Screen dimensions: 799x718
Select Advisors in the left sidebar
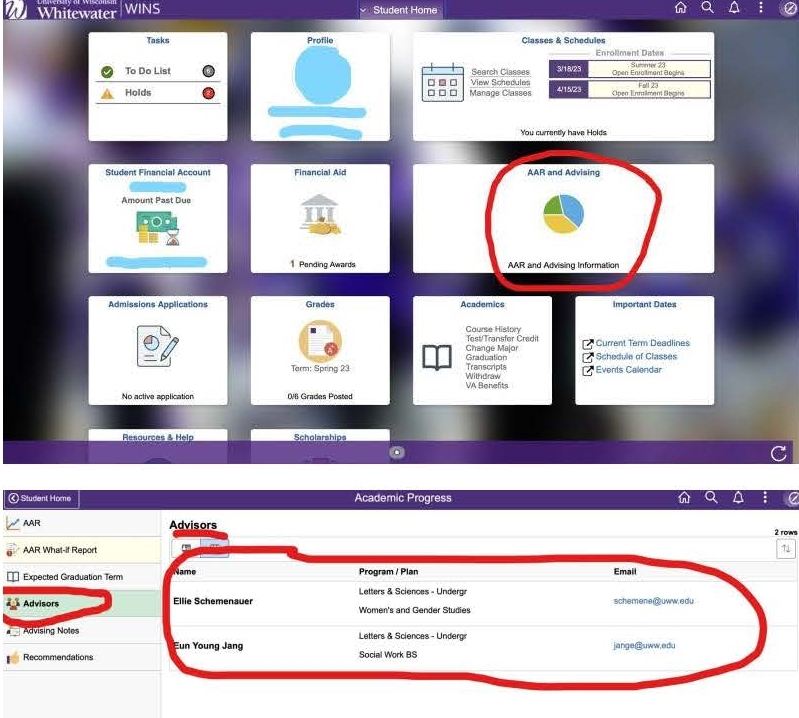click(82, 603)
